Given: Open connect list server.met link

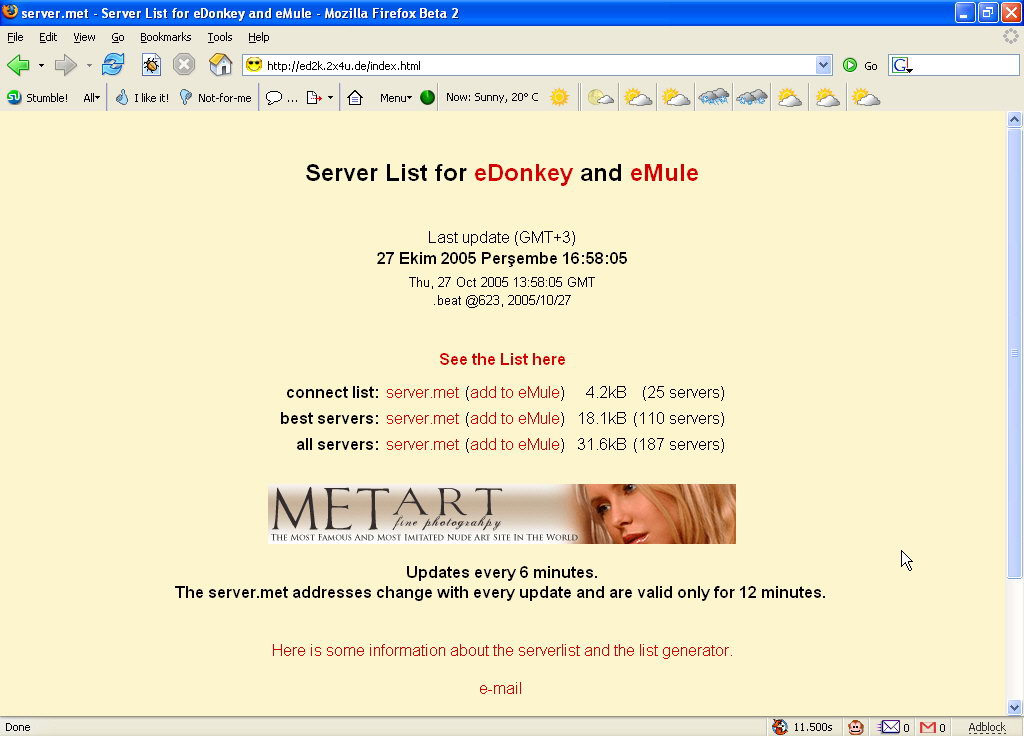Looking at the screenshot, I should (423, 392).
